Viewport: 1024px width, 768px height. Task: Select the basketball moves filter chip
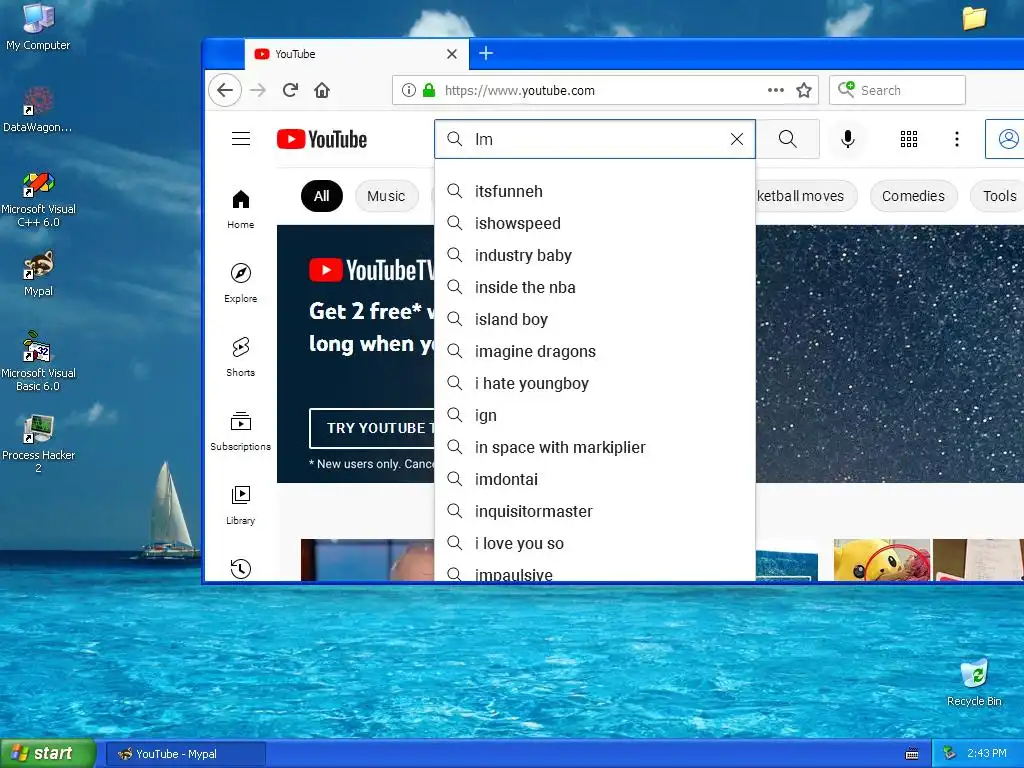click(806, 196)
